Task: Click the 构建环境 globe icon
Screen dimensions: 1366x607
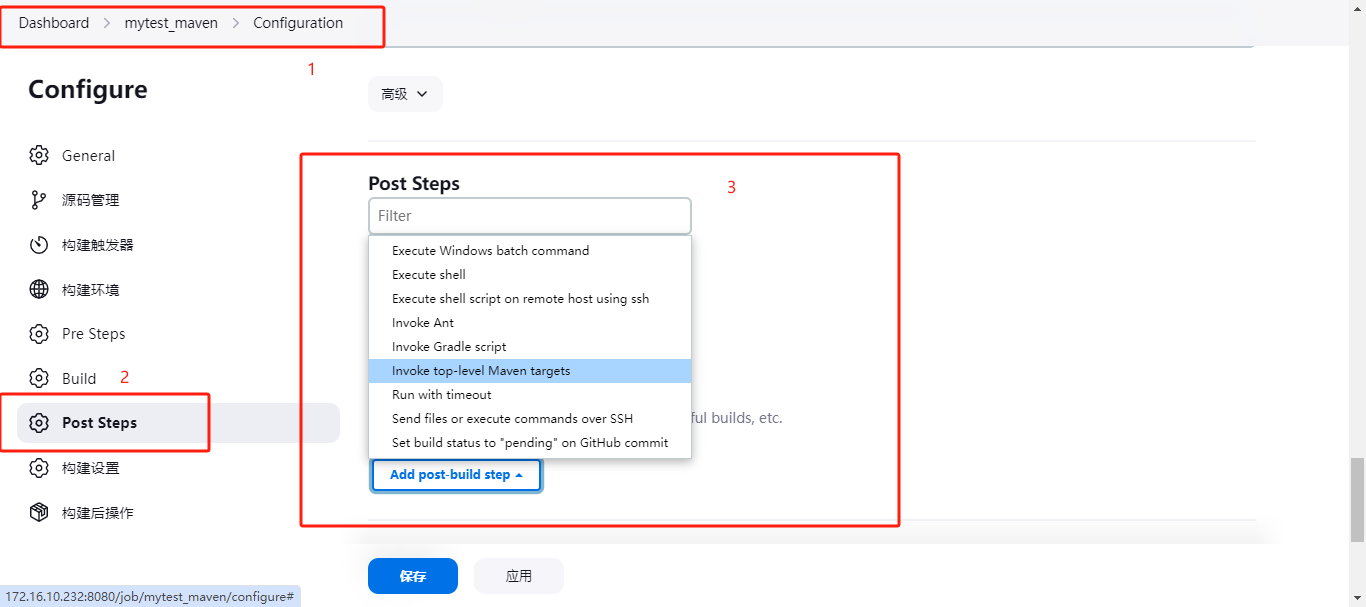Action: coord(39,290)
